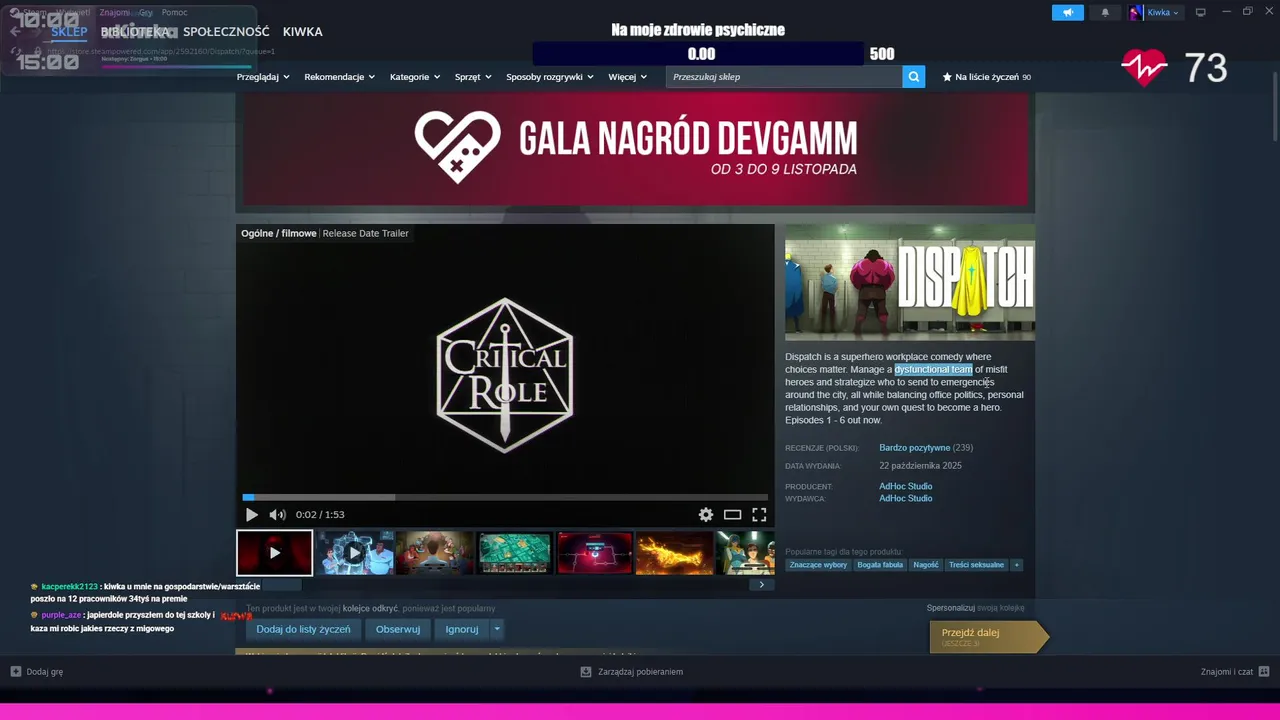Click Bogata fabuła tag
1280x720 pixels.
880,565
